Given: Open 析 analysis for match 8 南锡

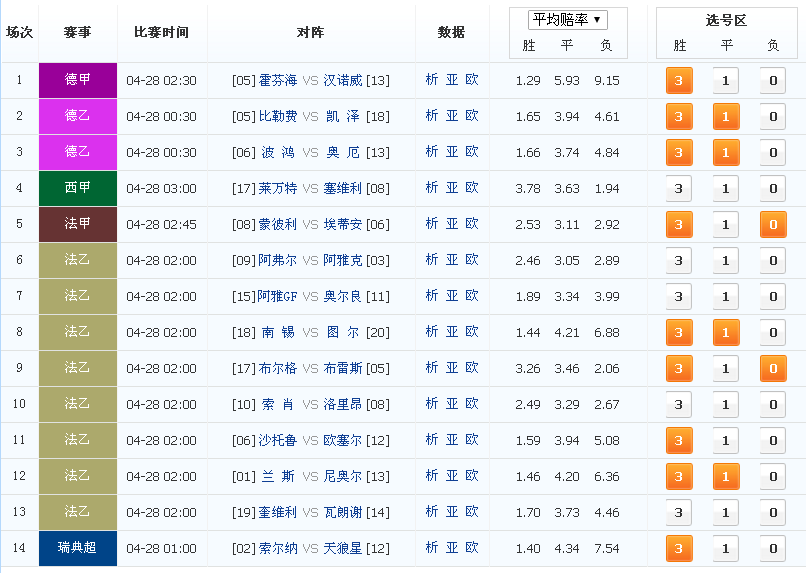Looking at the screenshot, I should point(432,331).
